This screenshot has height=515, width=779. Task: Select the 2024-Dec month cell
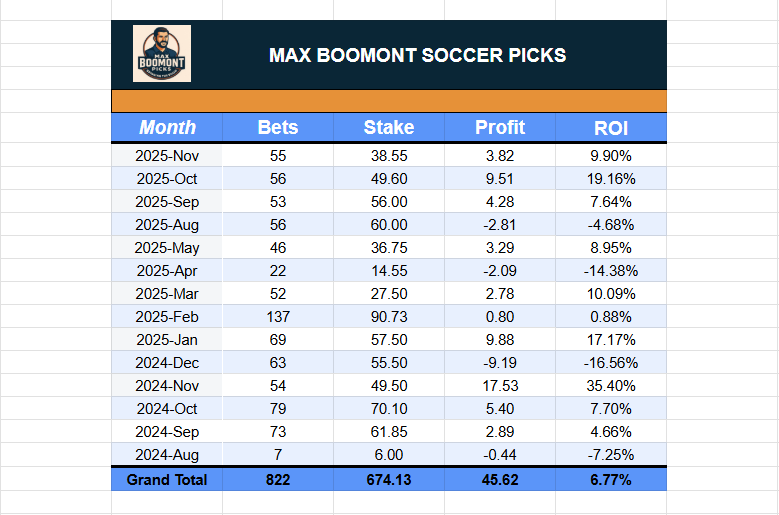click(167, 363)
